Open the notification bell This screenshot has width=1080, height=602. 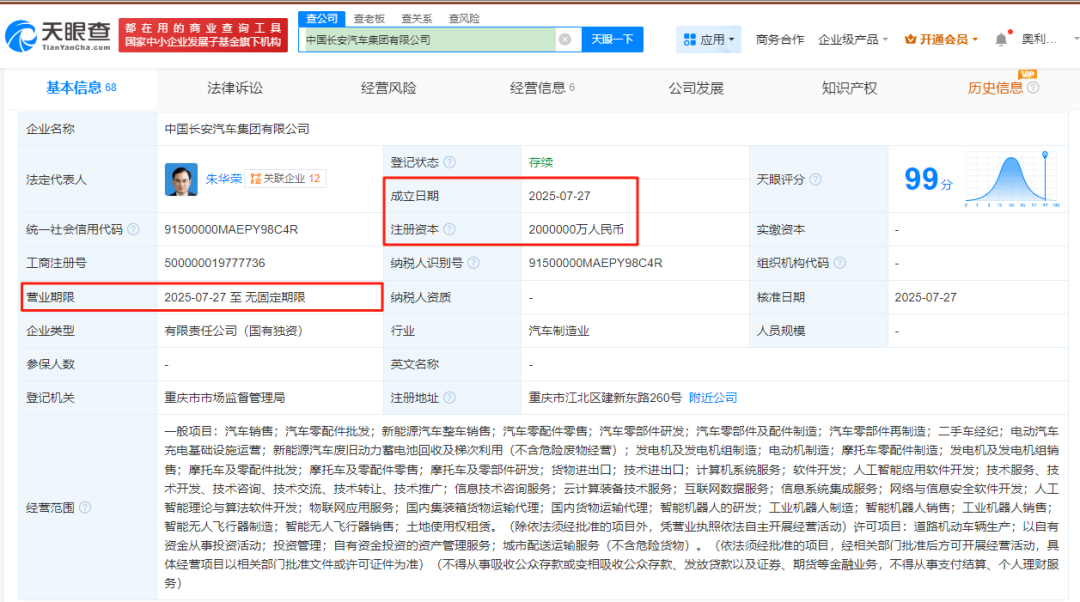pyautogui.click(x=1001, y=40)
